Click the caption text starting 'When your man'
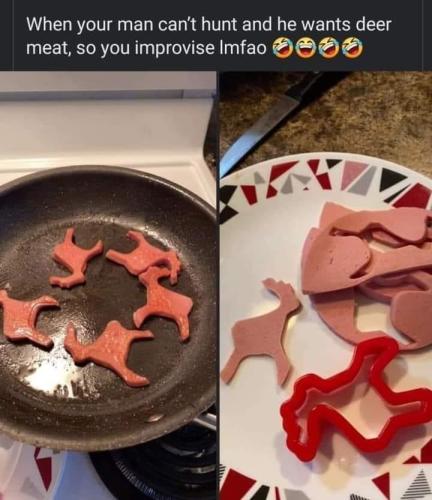 (208, 36)
